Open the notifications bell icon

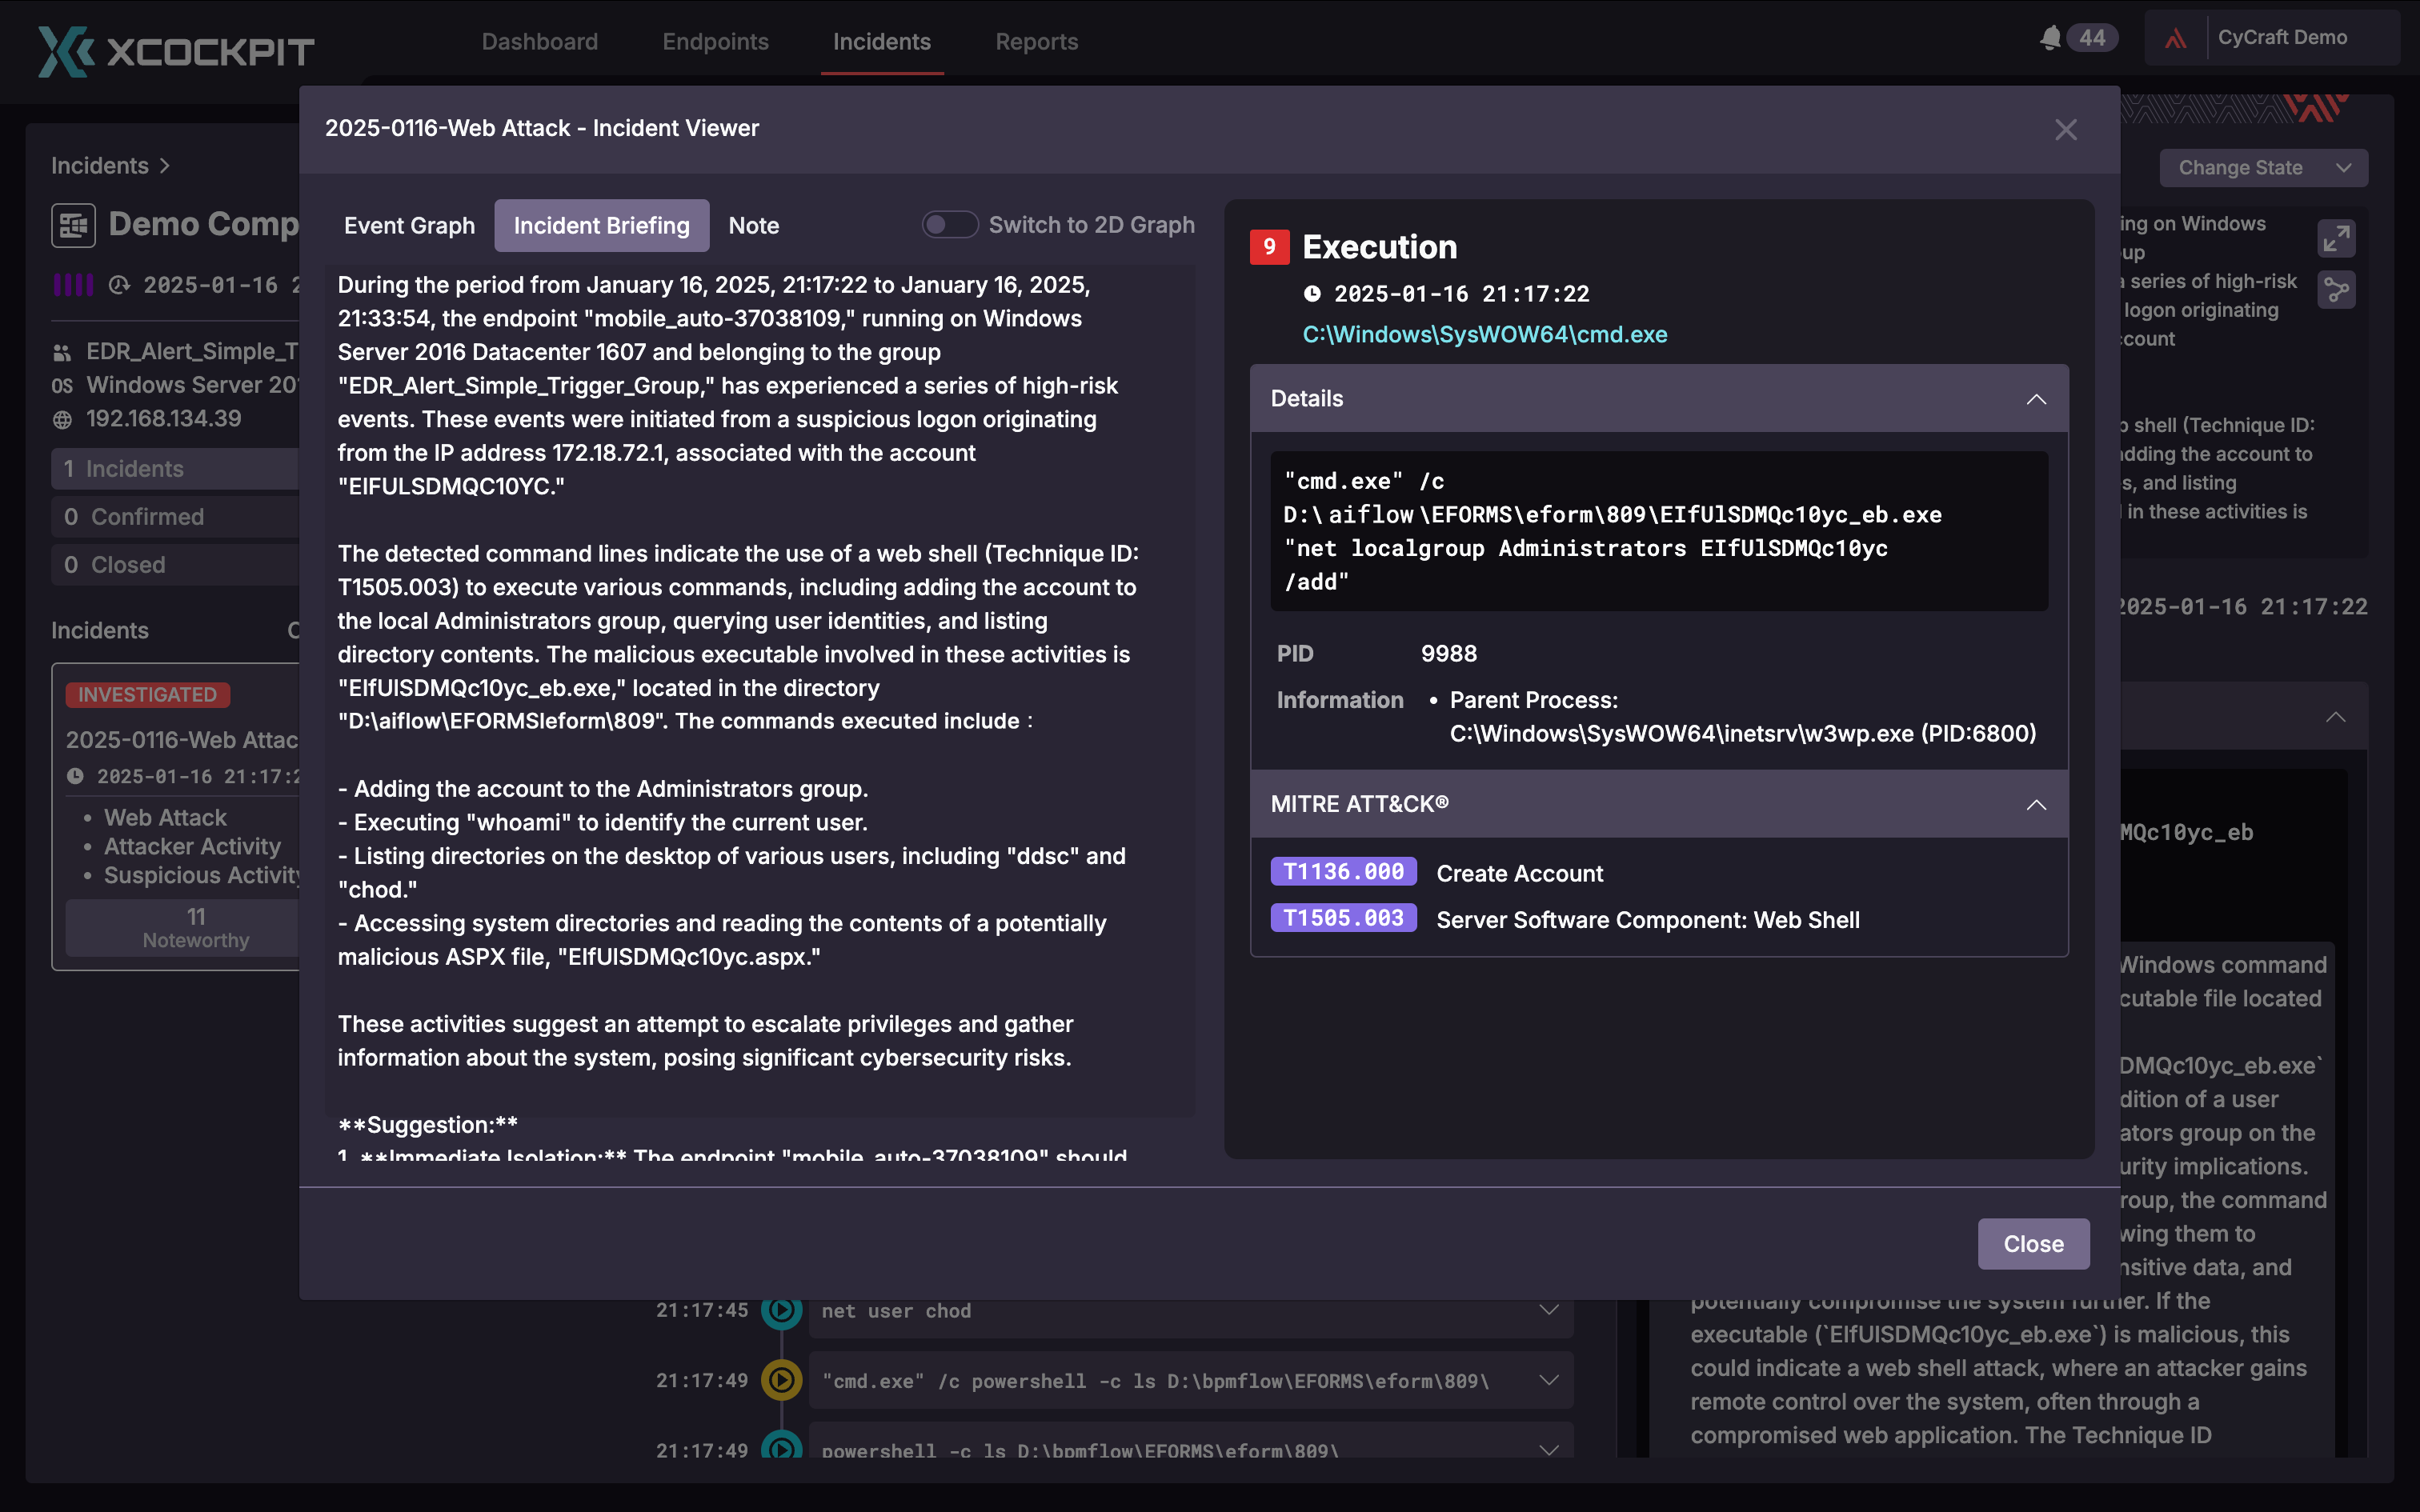pos(2051,38)
